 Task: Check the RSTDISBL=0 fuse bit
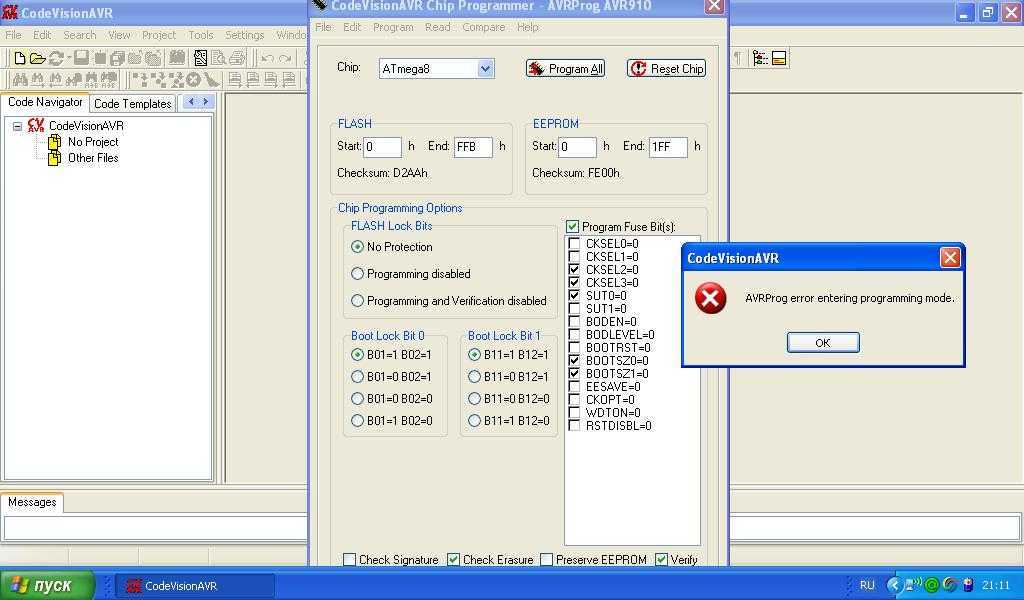coord(574,426)
